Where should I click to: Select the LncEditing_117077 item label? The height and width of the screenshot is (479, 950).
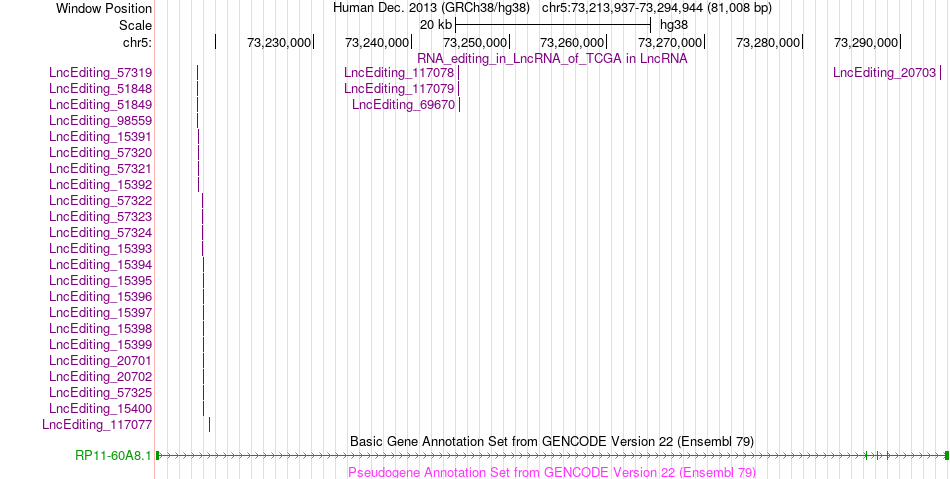[x=97, y=424]
